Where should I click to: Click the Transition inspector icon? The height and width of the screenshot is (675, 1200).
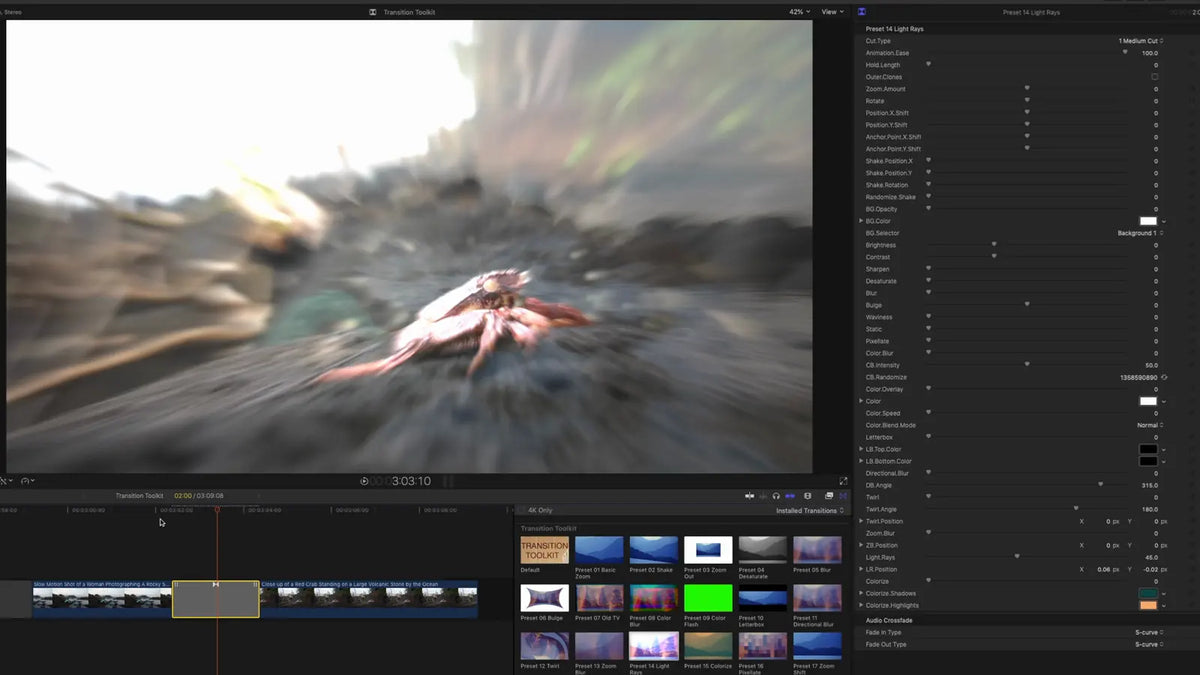pyautogui.click(x=862, y=12)
